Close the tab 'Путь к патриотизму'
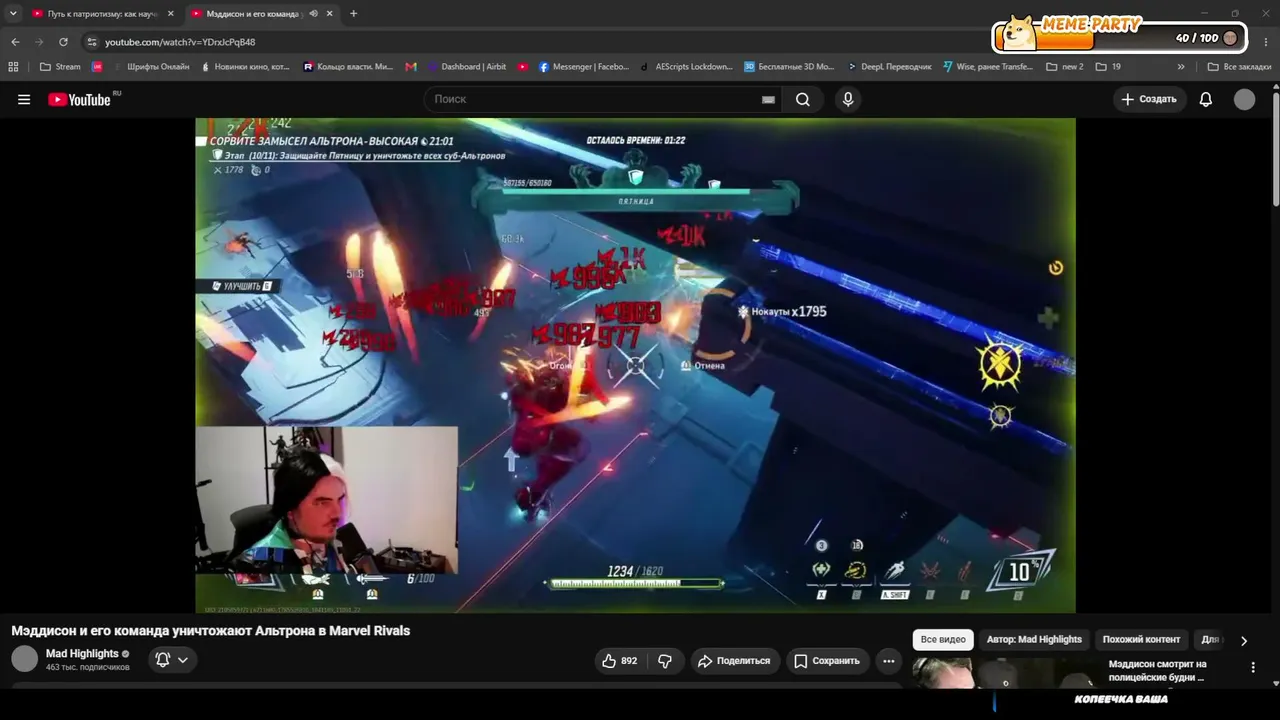The width and height of the screenshot is (1280, 720). tap(171, 14)
